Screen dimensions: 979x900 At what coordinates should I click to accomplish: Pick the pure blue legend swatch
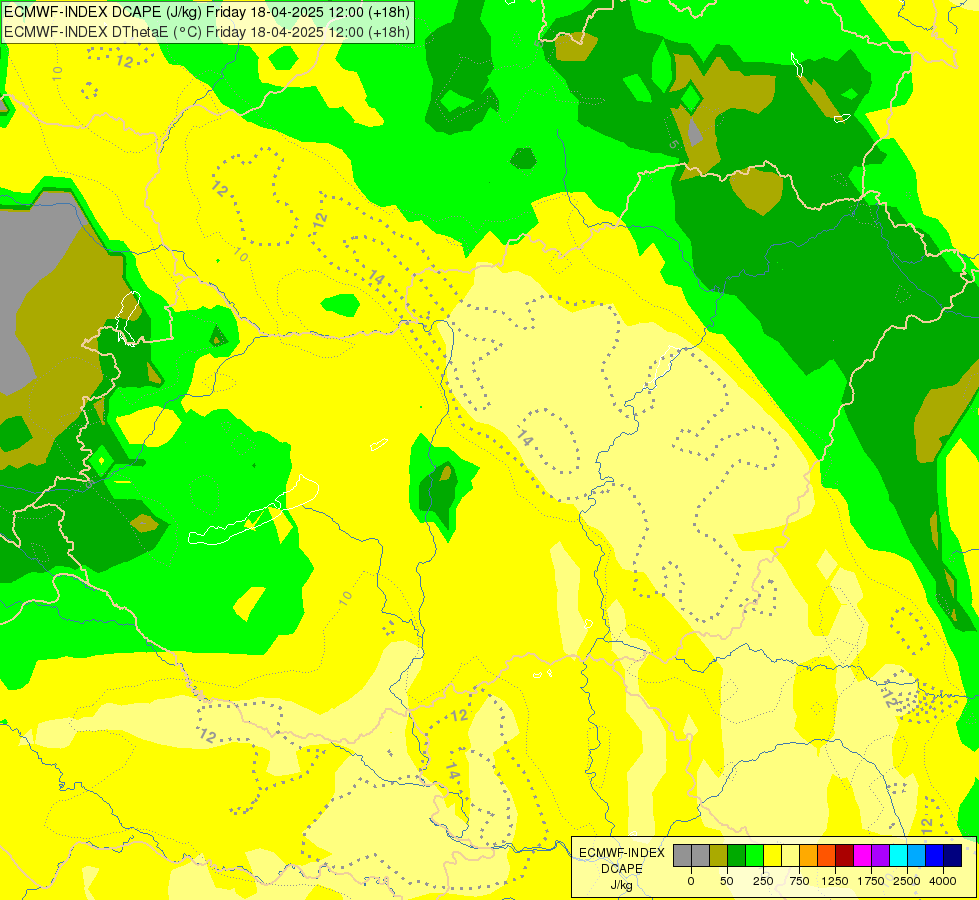point(935,855)
